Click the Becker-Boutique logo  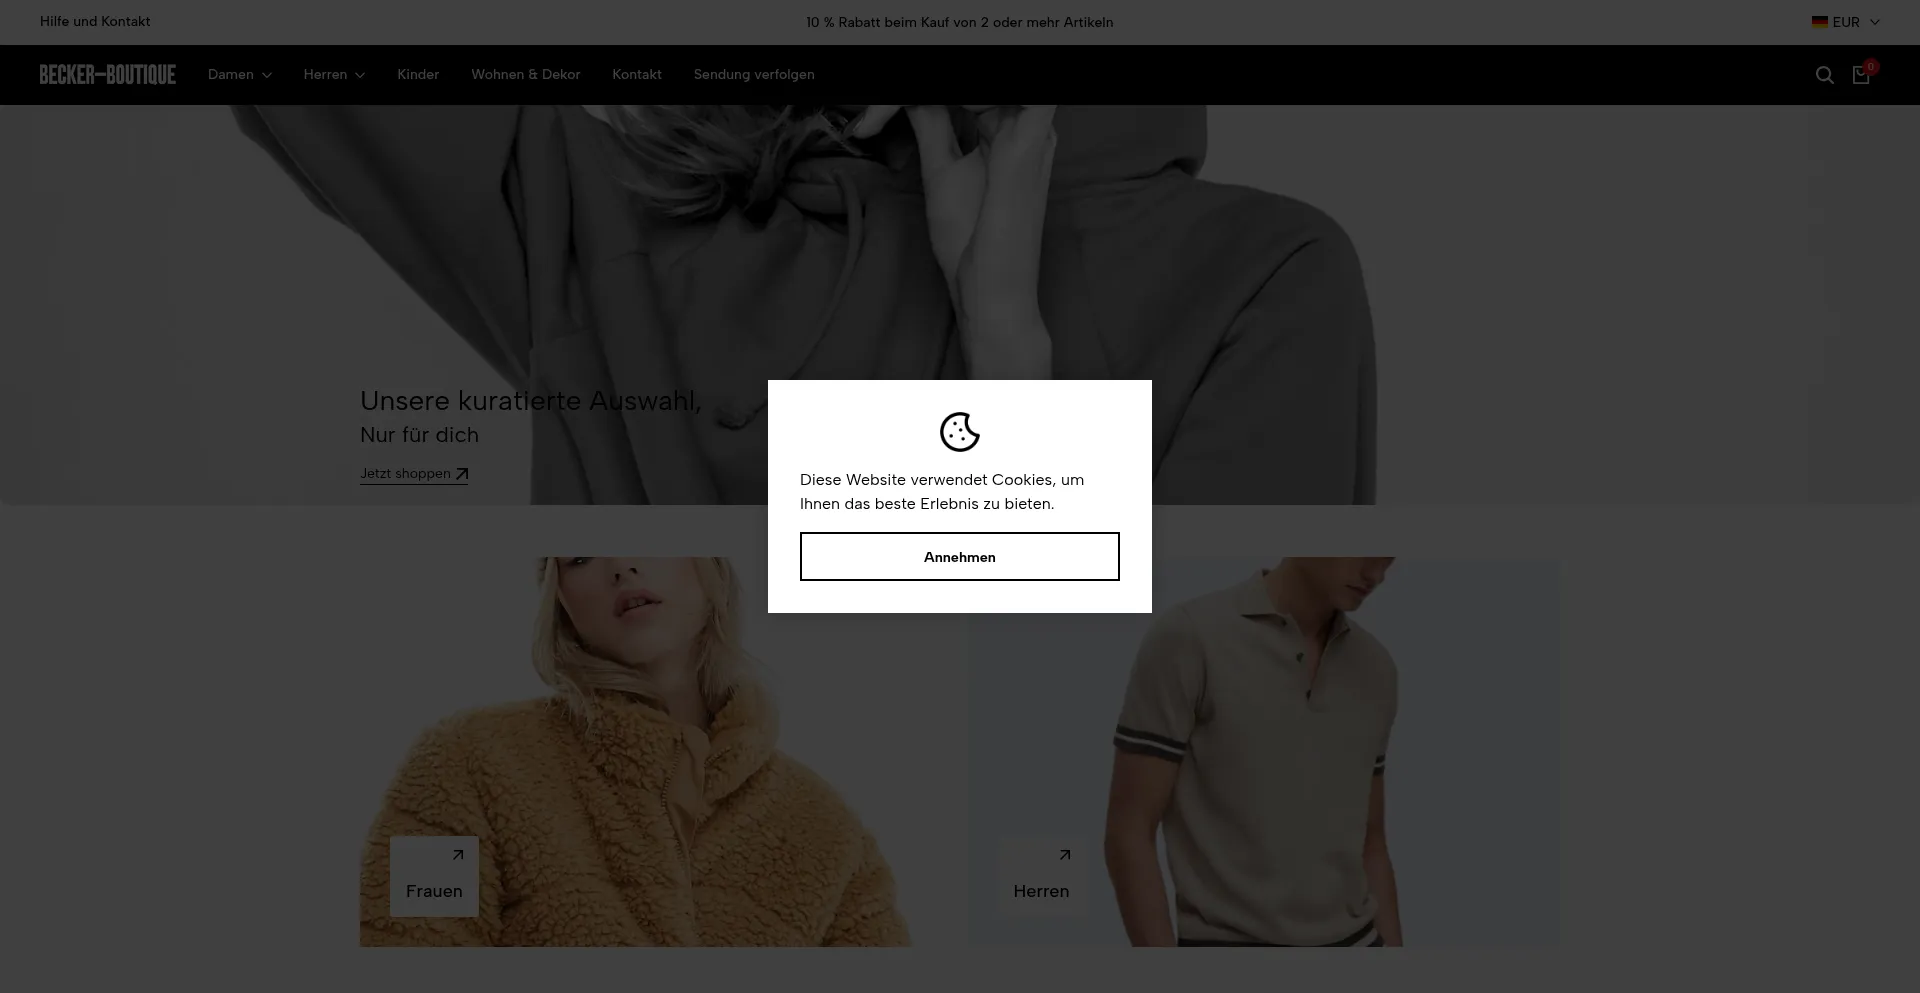coord(108,75)
